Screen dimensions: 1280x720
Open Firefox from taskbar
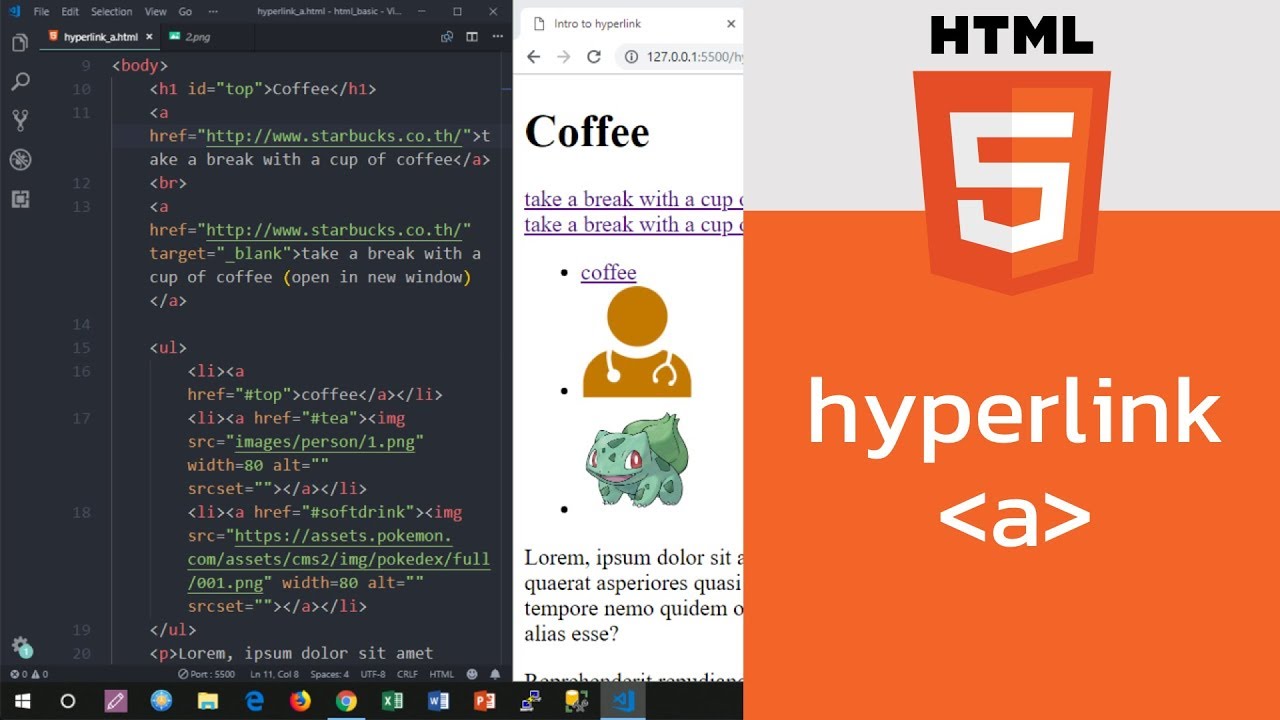300,701
